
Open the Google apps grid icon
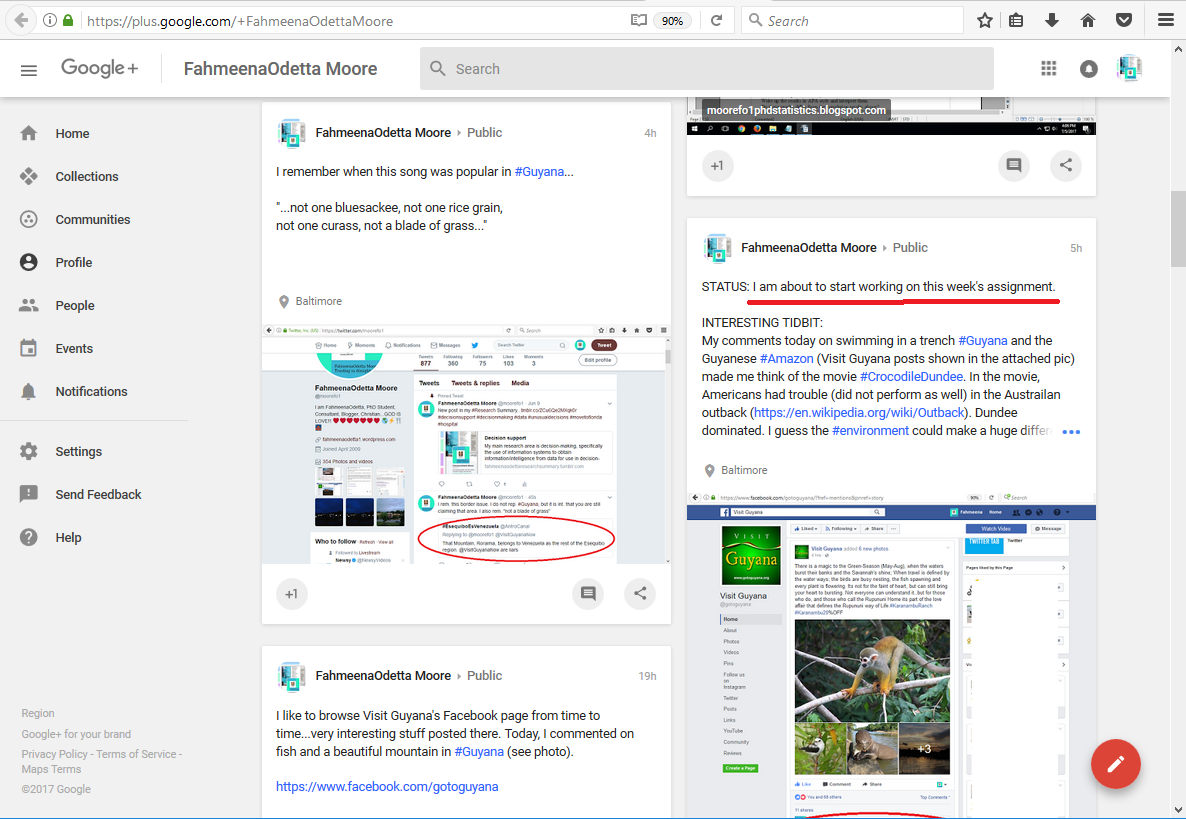coord(1048,69)
